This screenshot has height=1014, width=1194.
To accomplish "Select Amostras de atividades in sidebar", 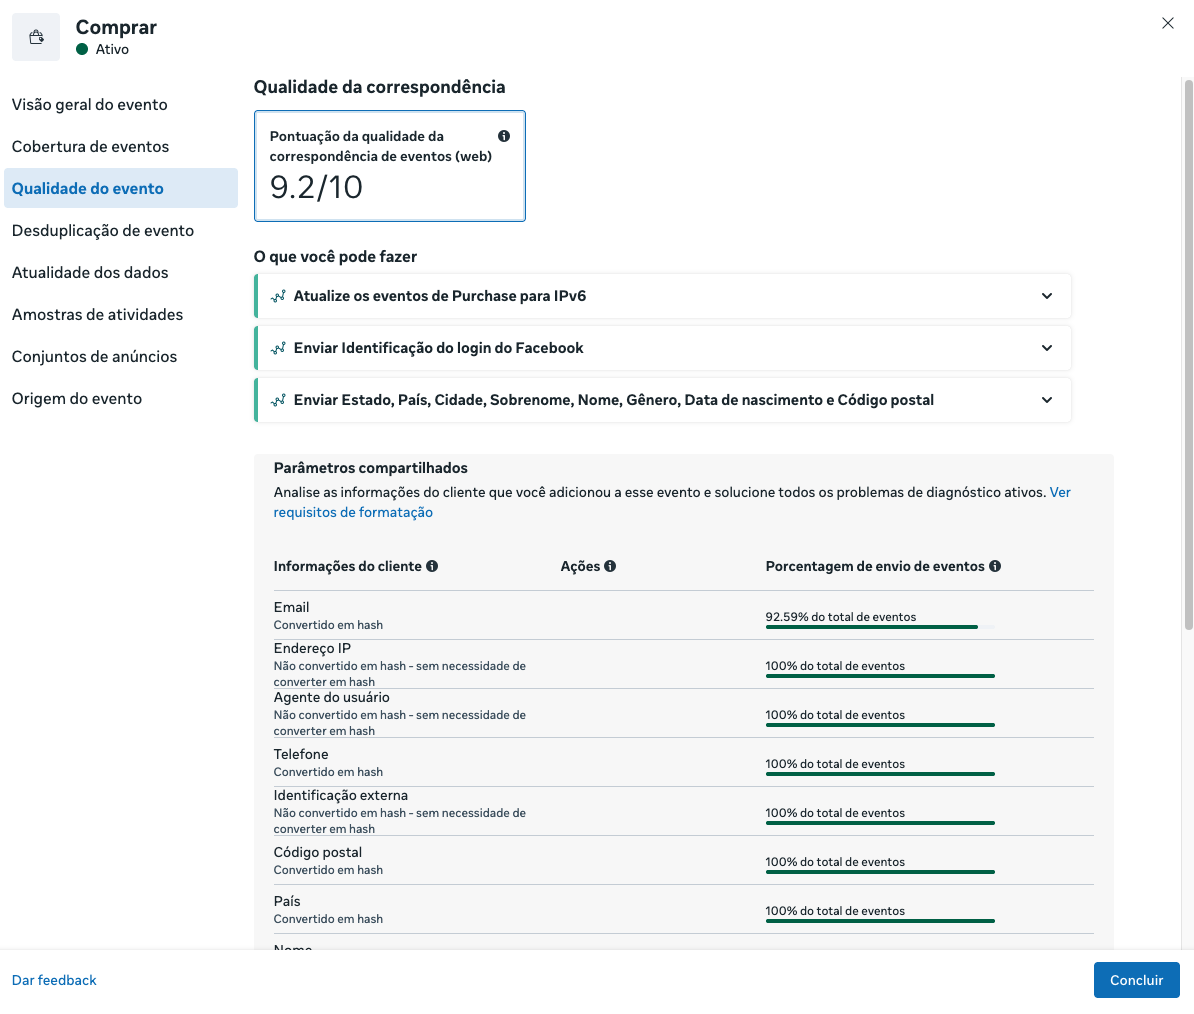I will click(x=97, y=314).
